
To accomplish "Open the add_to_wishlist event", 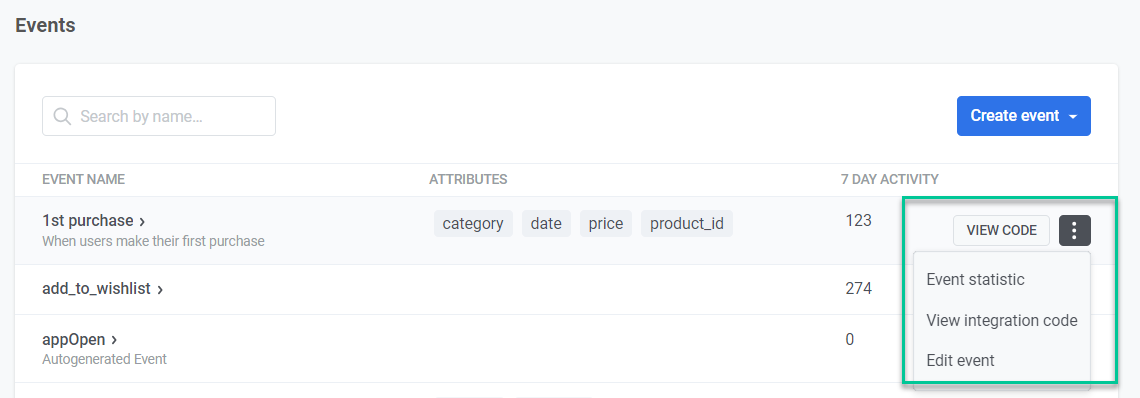I will (96, 289).
